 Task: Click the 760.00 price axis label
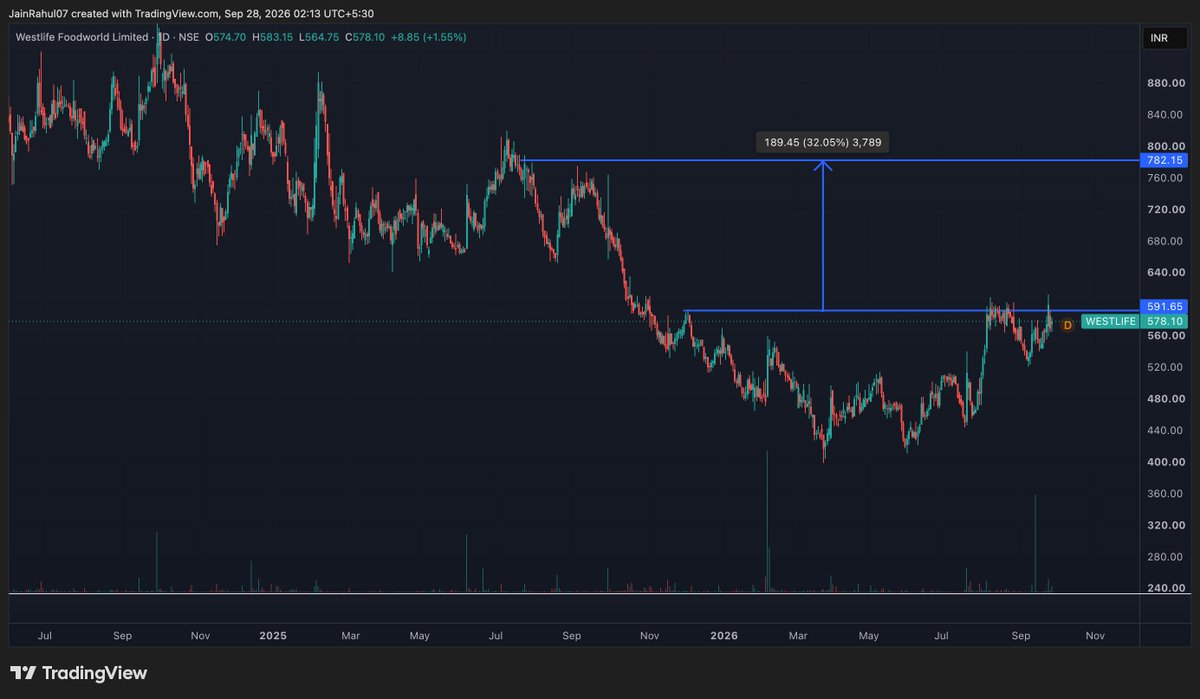point(1165,178)
